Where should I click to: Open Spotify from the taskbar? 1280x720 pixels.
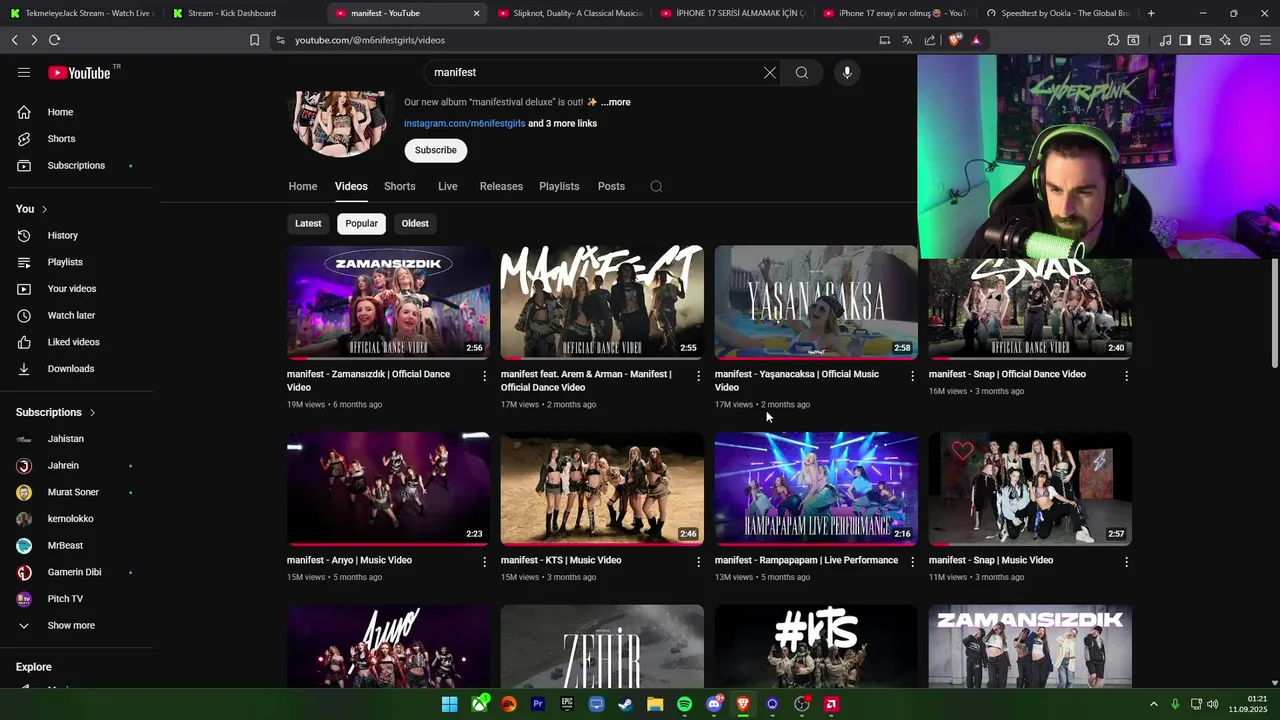(684, 704)
